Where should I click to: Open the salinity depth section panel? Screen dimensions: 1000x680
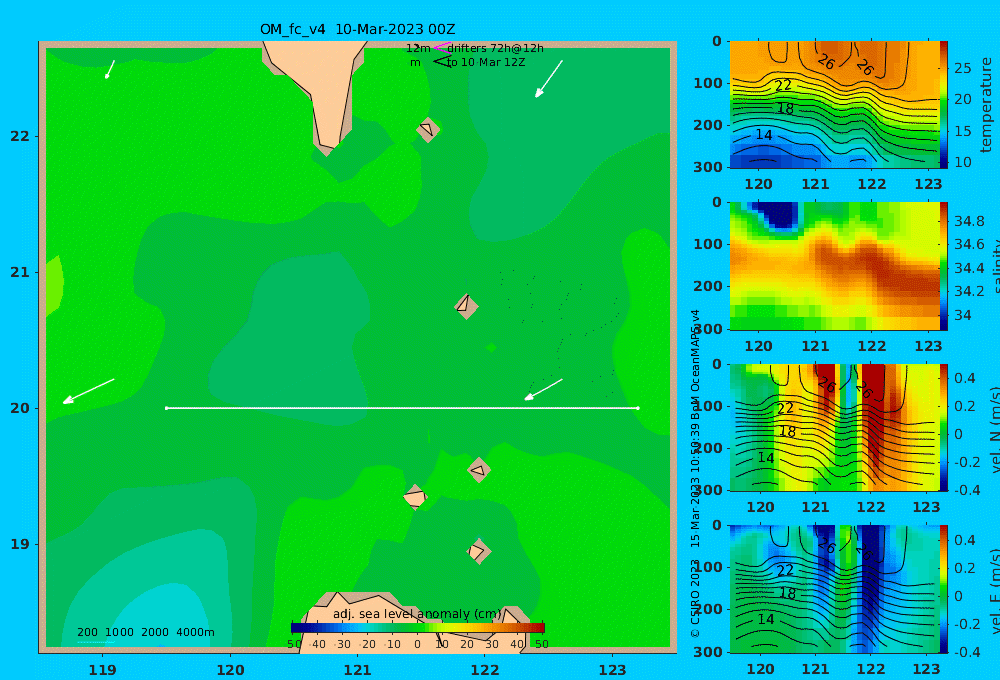pos(834,266)
